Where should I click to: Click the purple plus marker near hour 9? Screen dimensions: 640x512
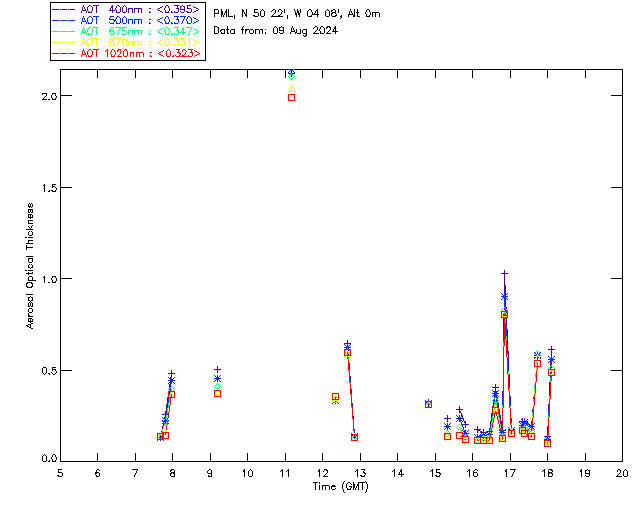(x=218, y=370)
